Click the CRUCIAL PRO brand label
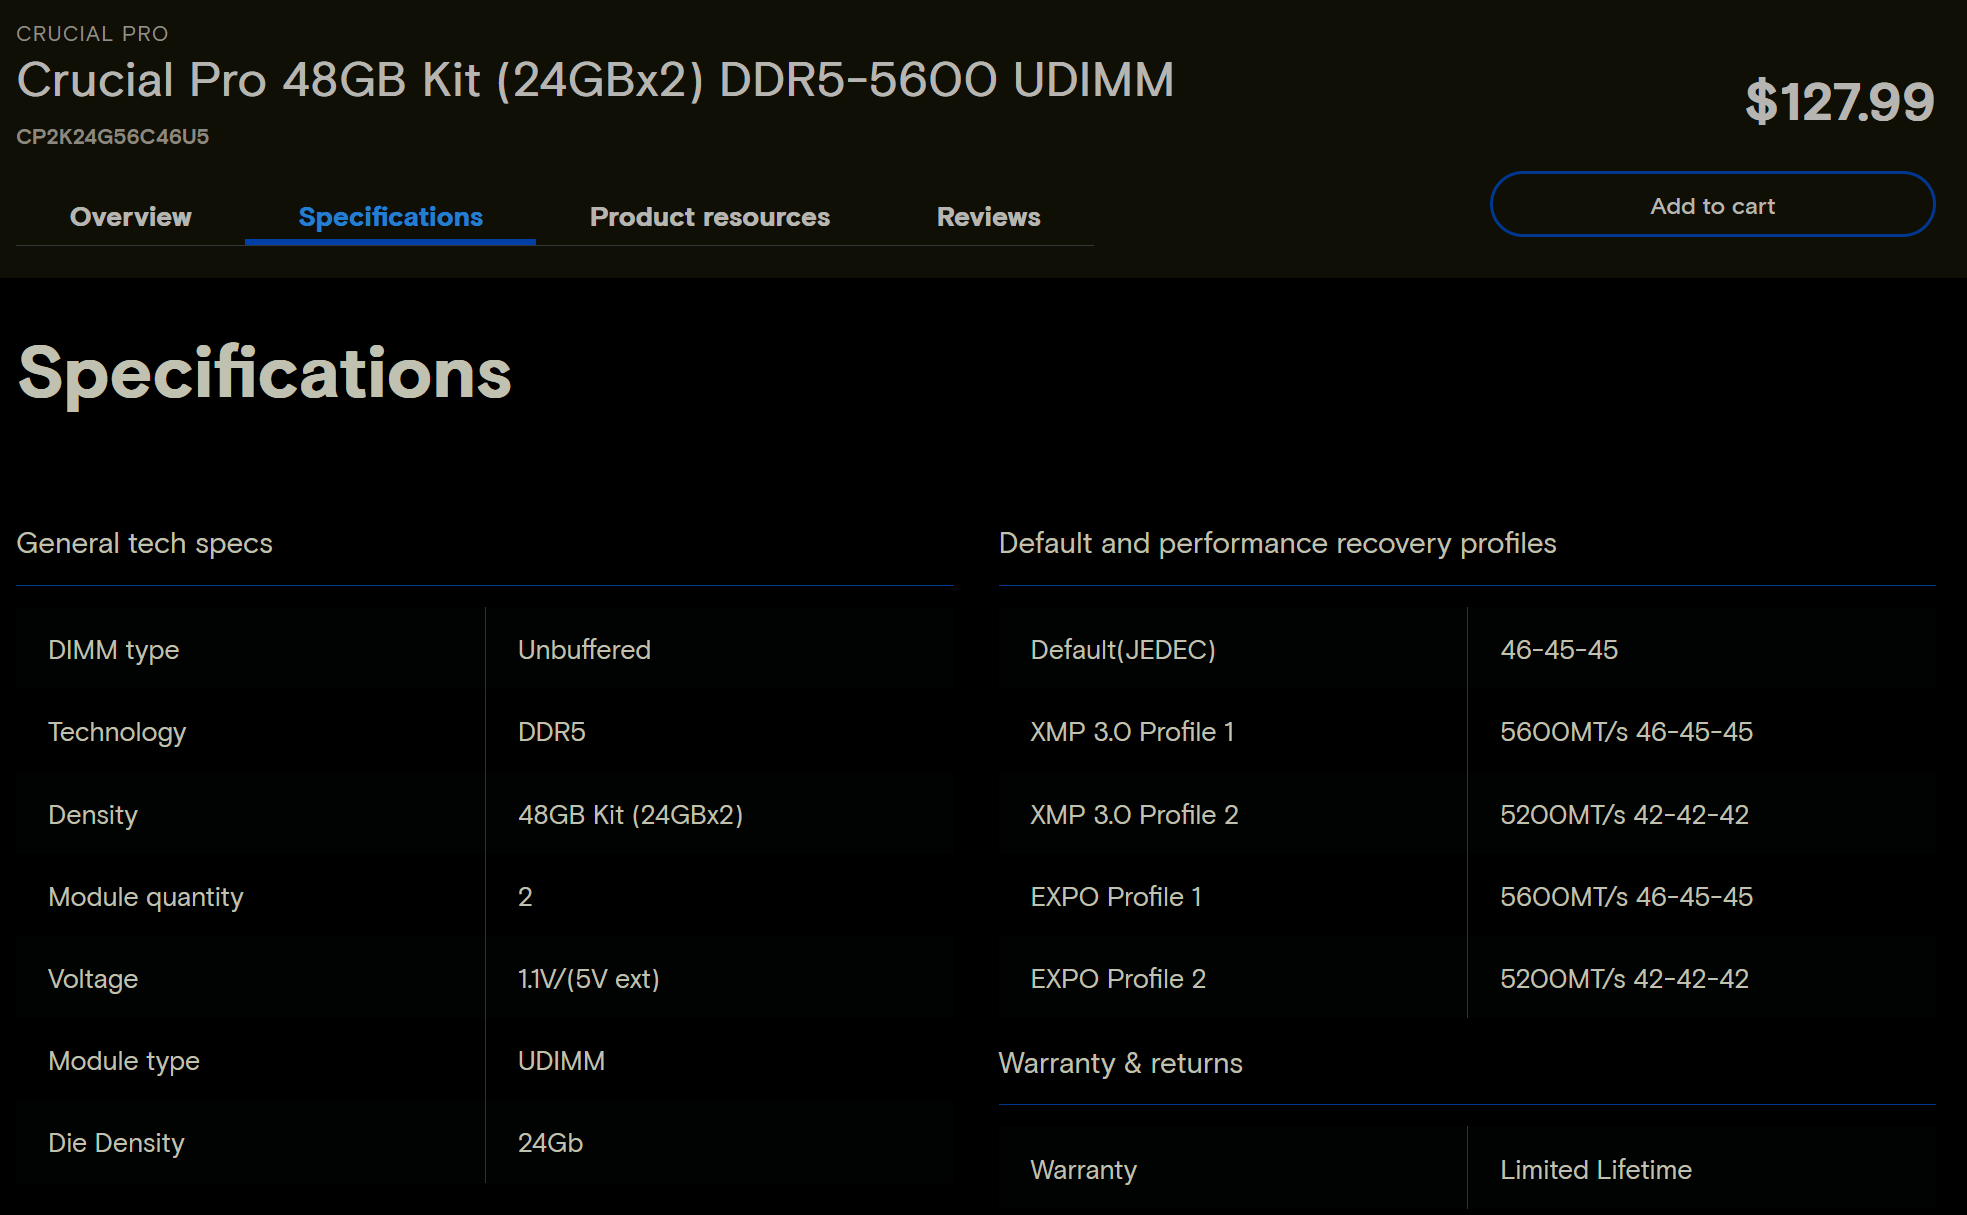This screenshot has width=1967, height=1215. tap(92, 34)
